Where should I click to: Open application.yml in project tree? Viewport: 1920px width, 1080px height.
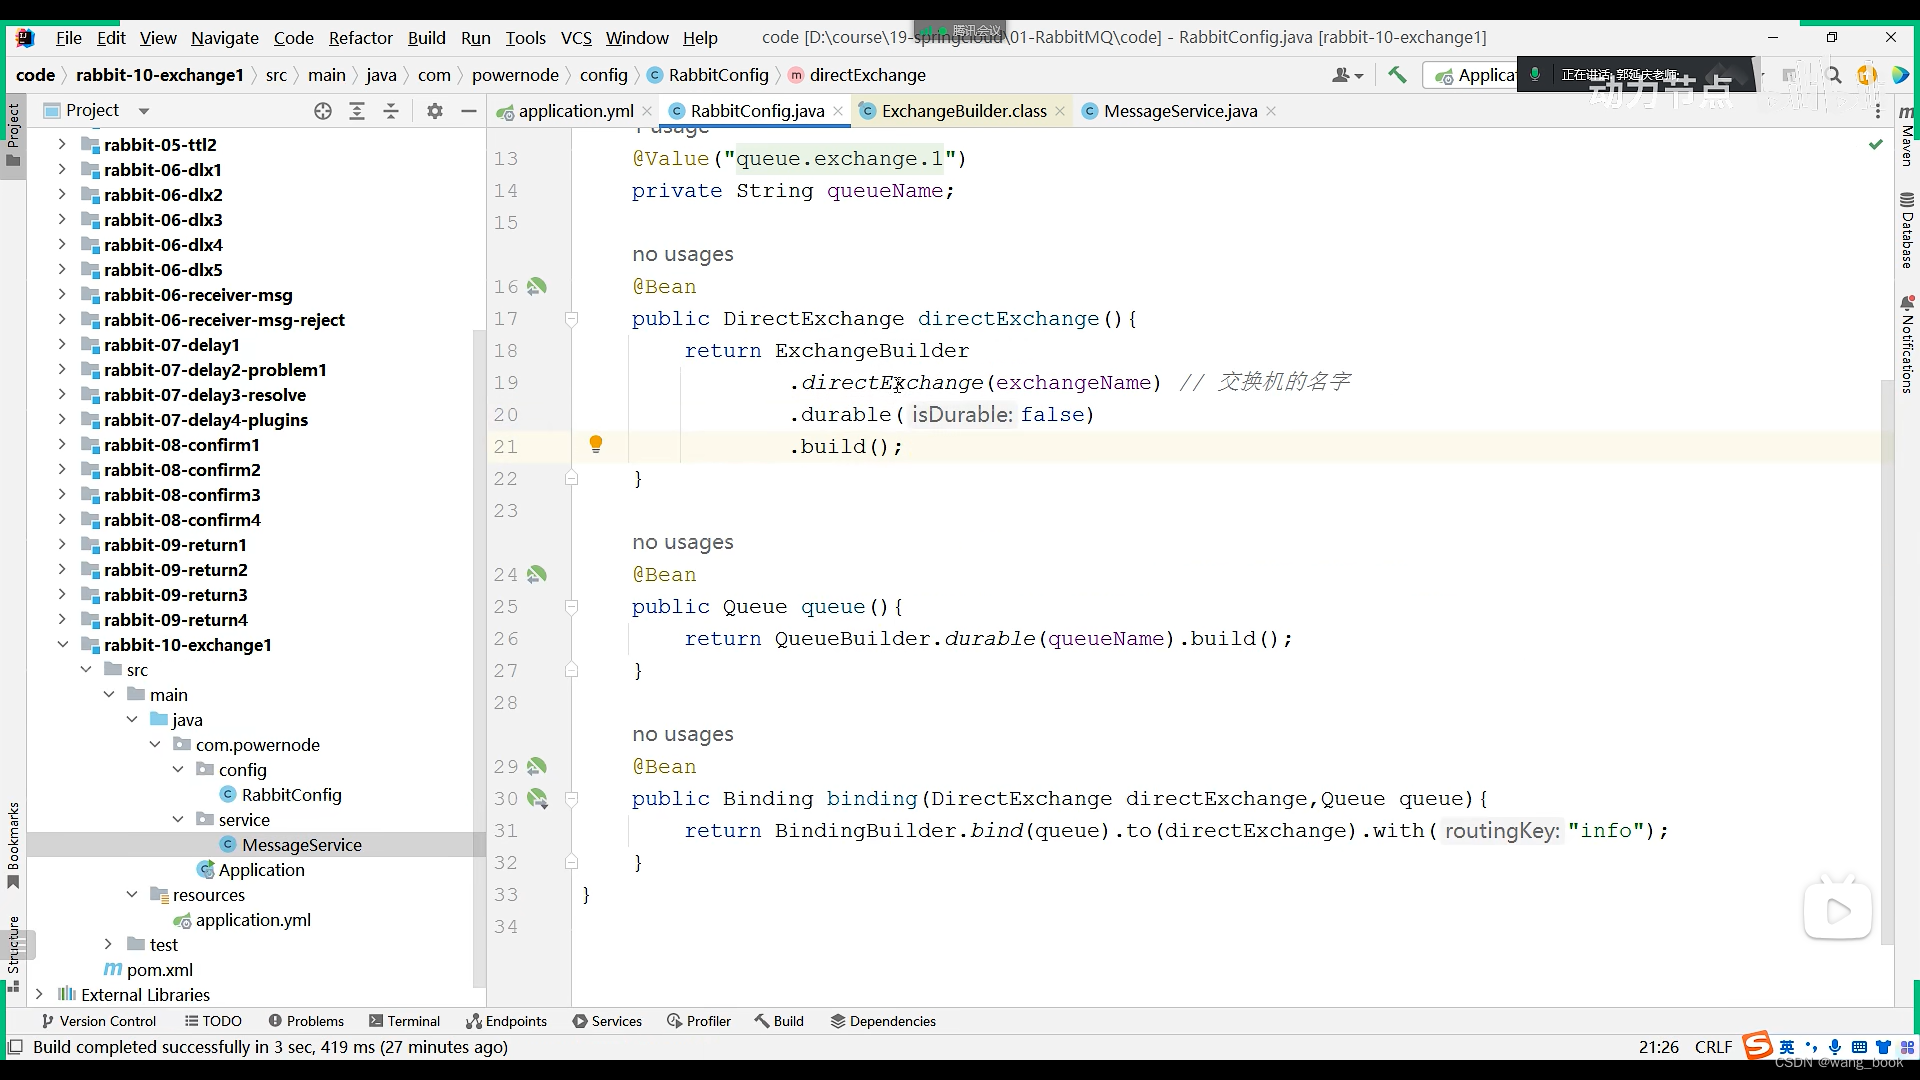pyautogui.click(x=253, y=920)
